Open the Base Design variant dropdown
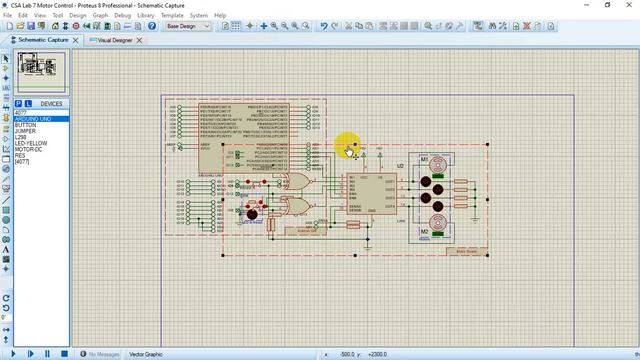 188,26
